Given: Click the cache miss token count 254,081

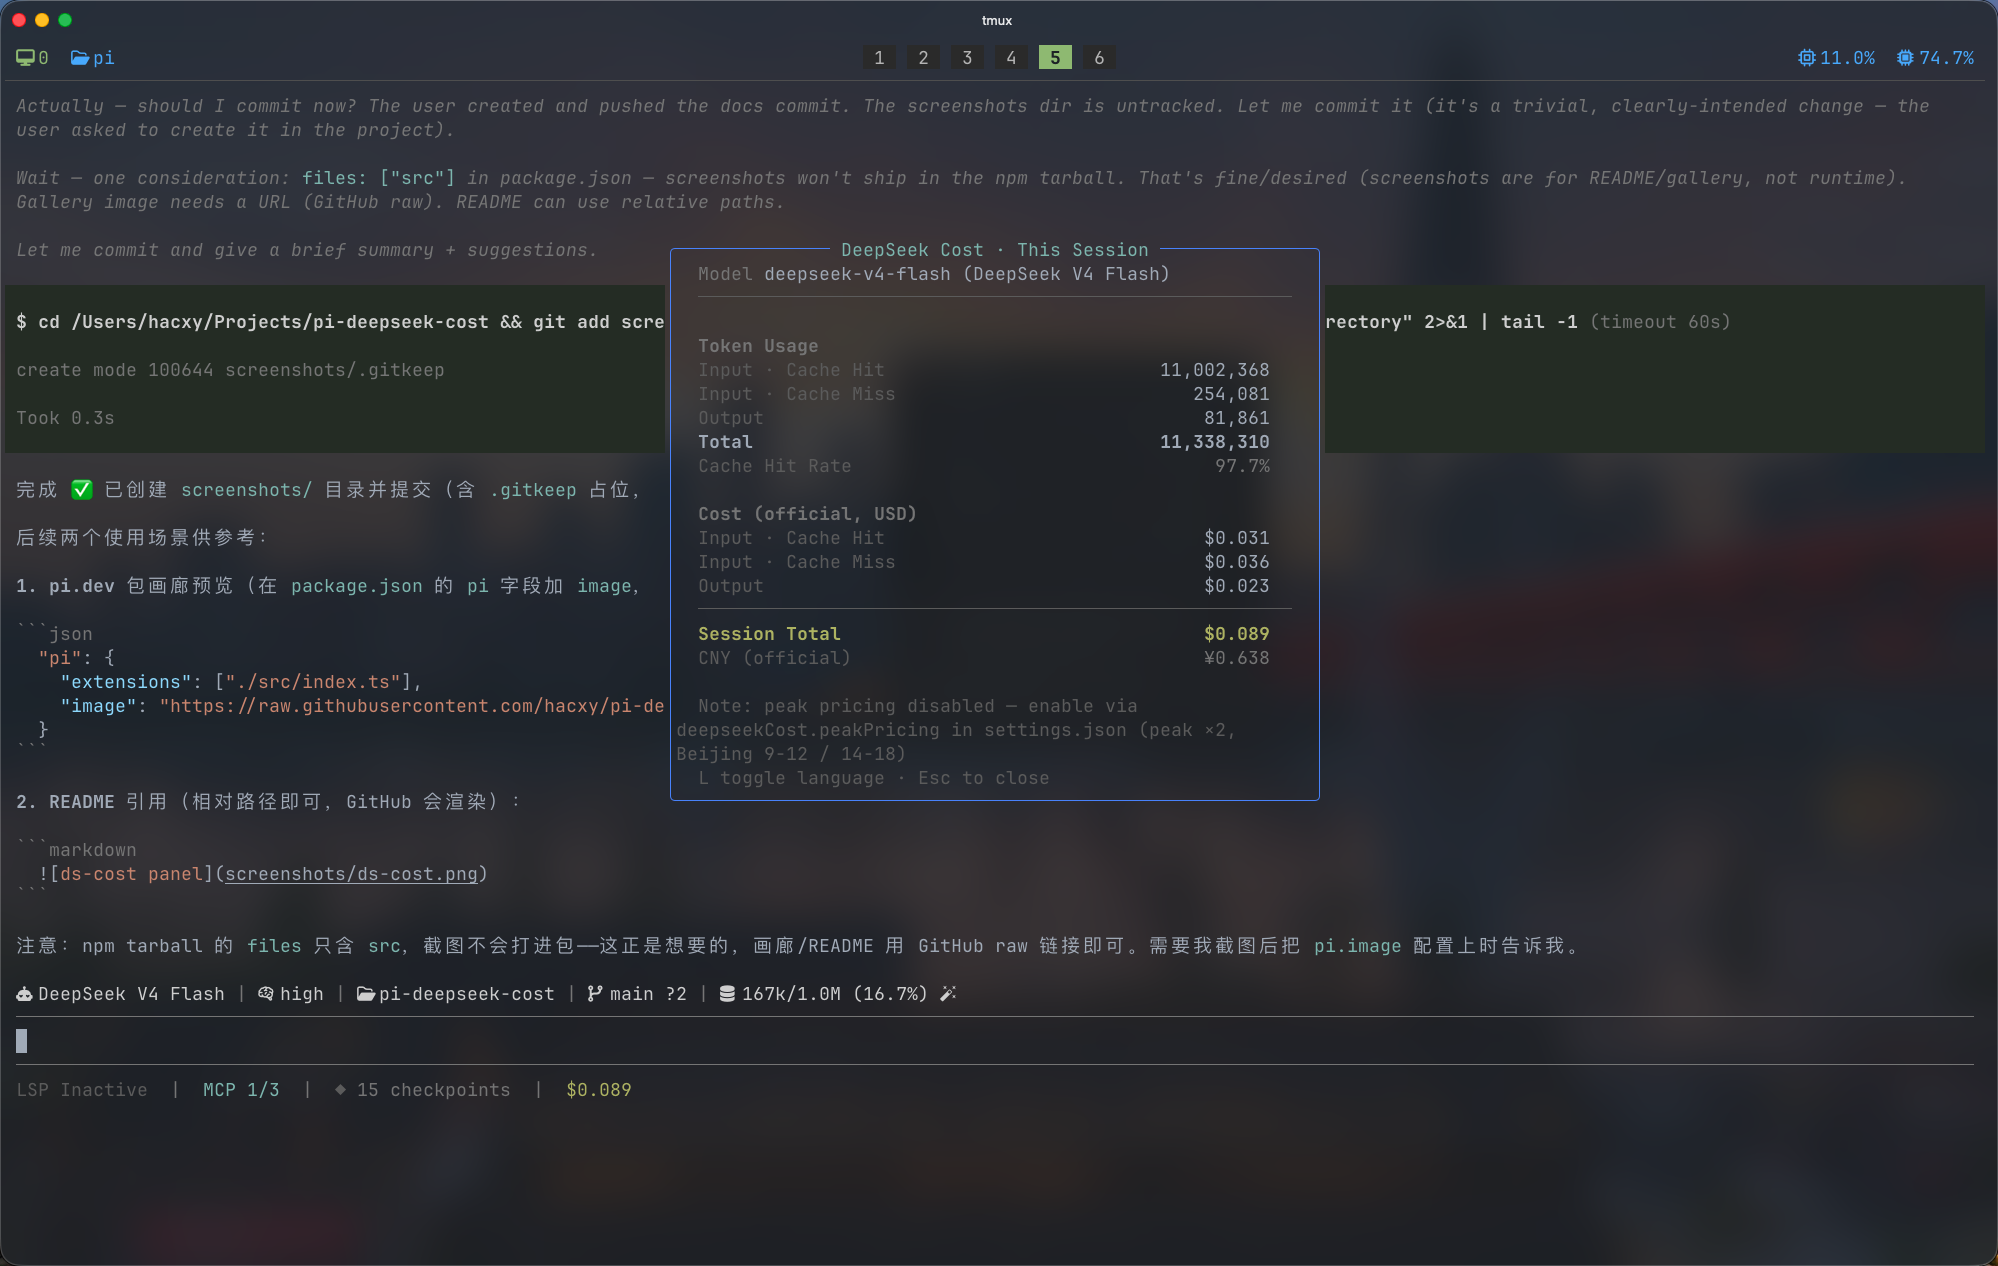Looking at the screenshot, I should click(1231, 394).
